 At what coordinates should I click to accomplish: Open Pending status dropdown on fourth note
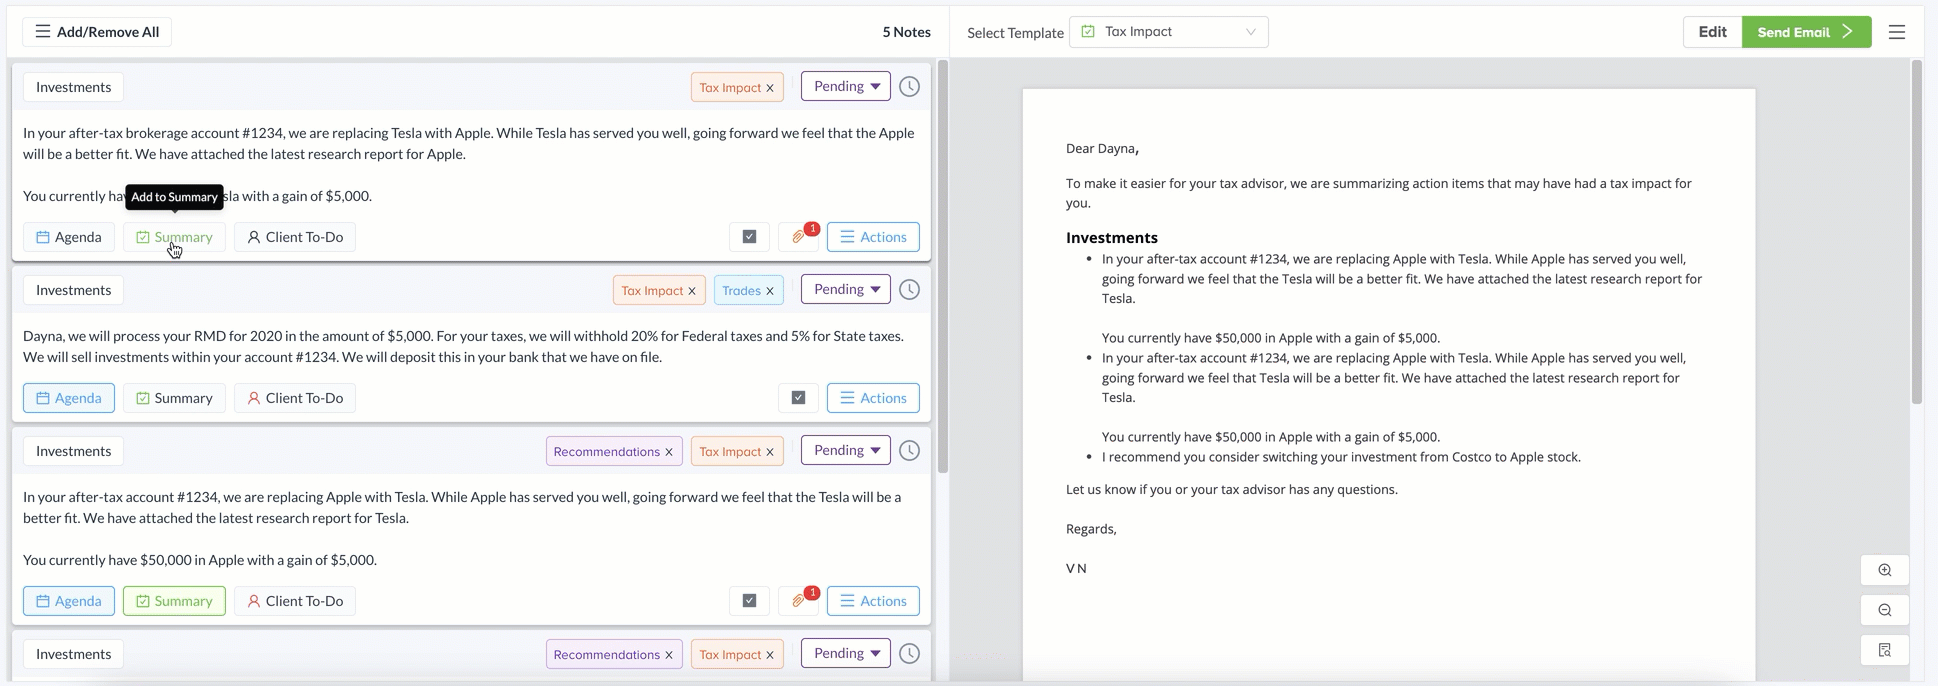tap(846, 653)
